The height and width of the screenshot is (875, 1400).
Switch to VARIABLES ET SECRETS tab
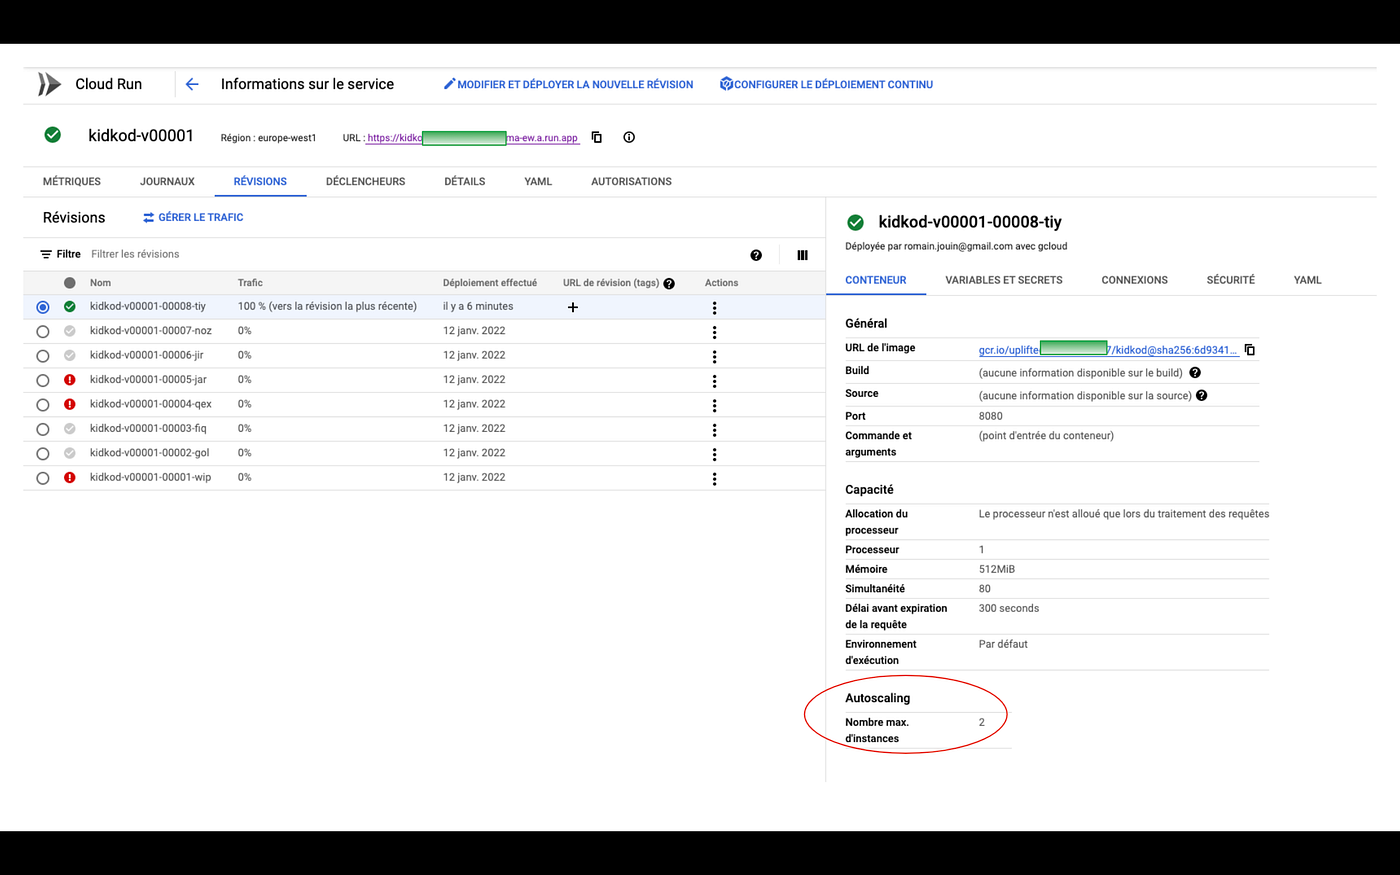point(1004,280)
